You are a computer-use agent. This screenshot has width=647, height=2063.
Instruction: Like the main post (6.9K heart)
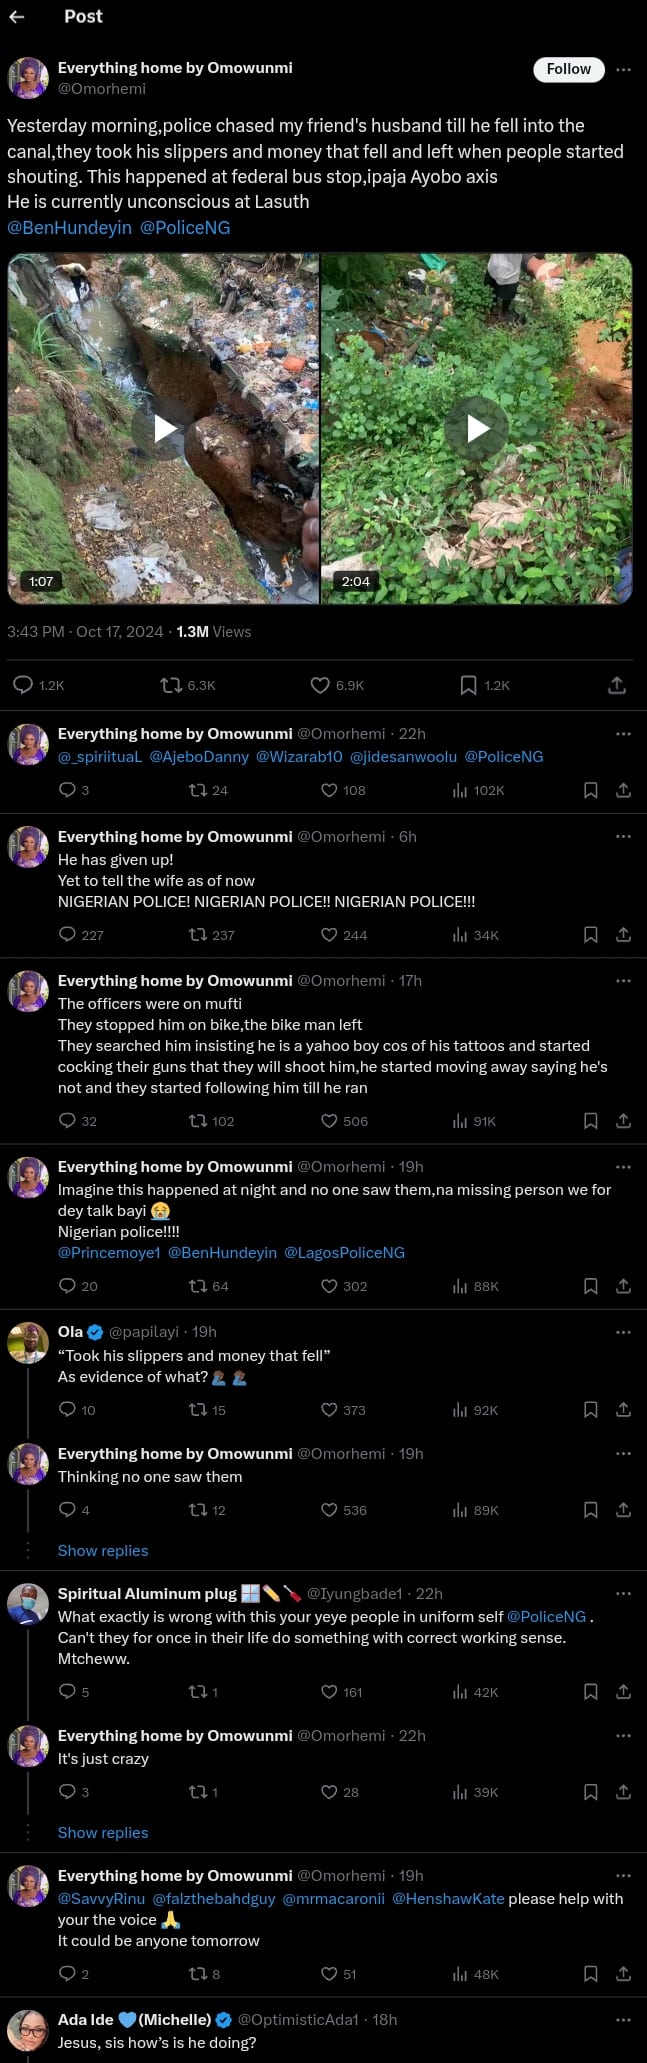pos(320,685)
